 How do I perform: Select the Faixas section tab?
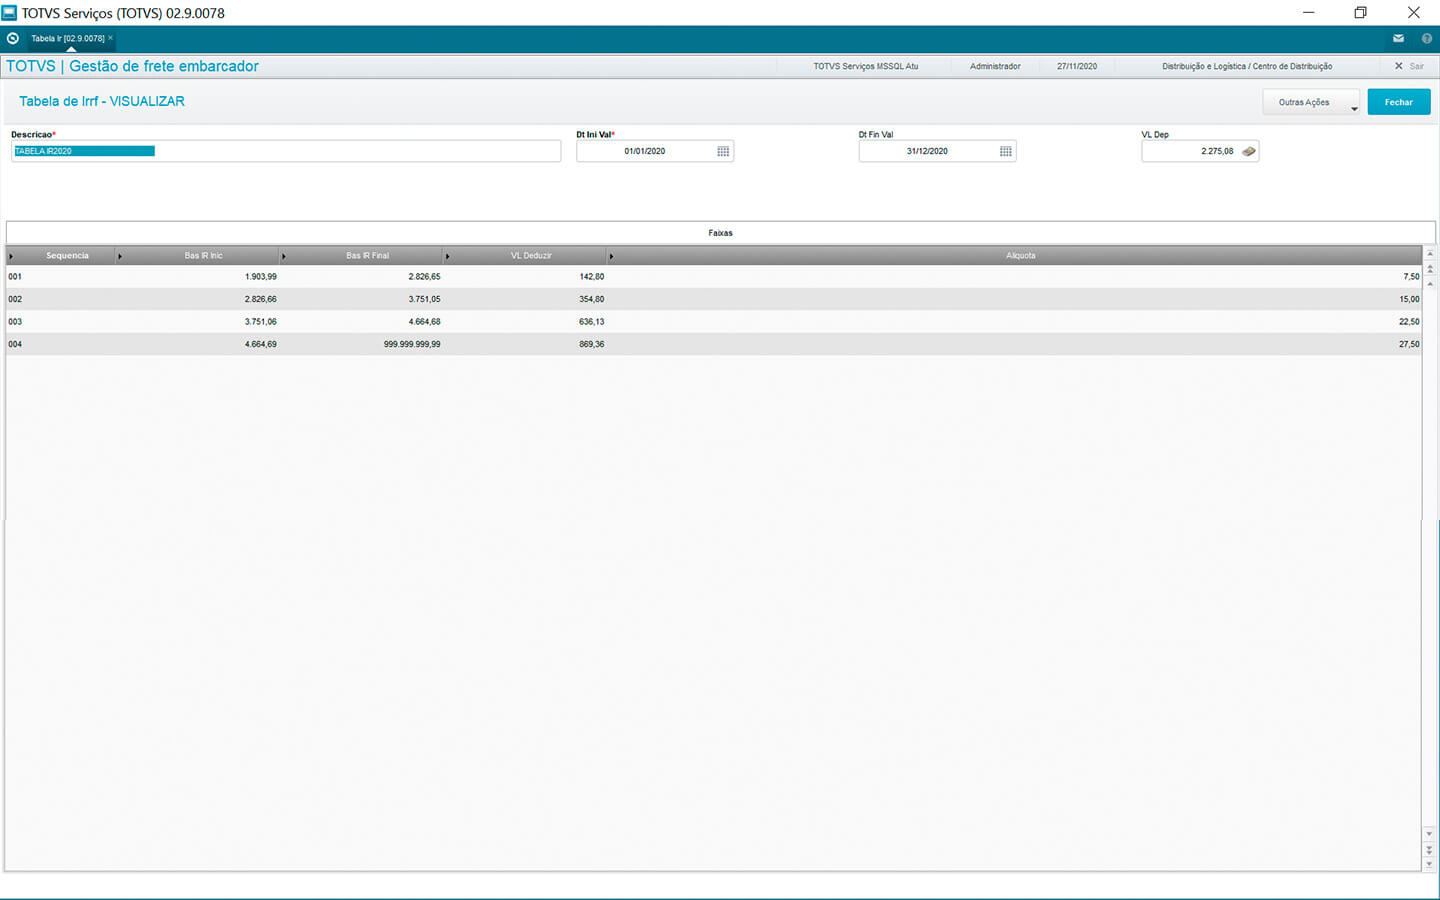coord(720,233)
